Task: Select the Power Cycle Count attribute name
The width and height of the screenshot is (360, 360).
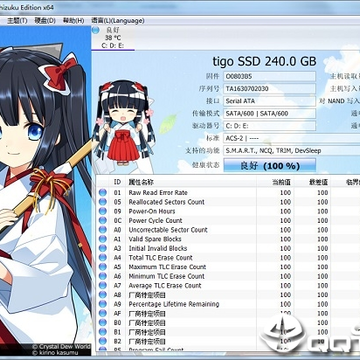Action: [x=155, y=221]
